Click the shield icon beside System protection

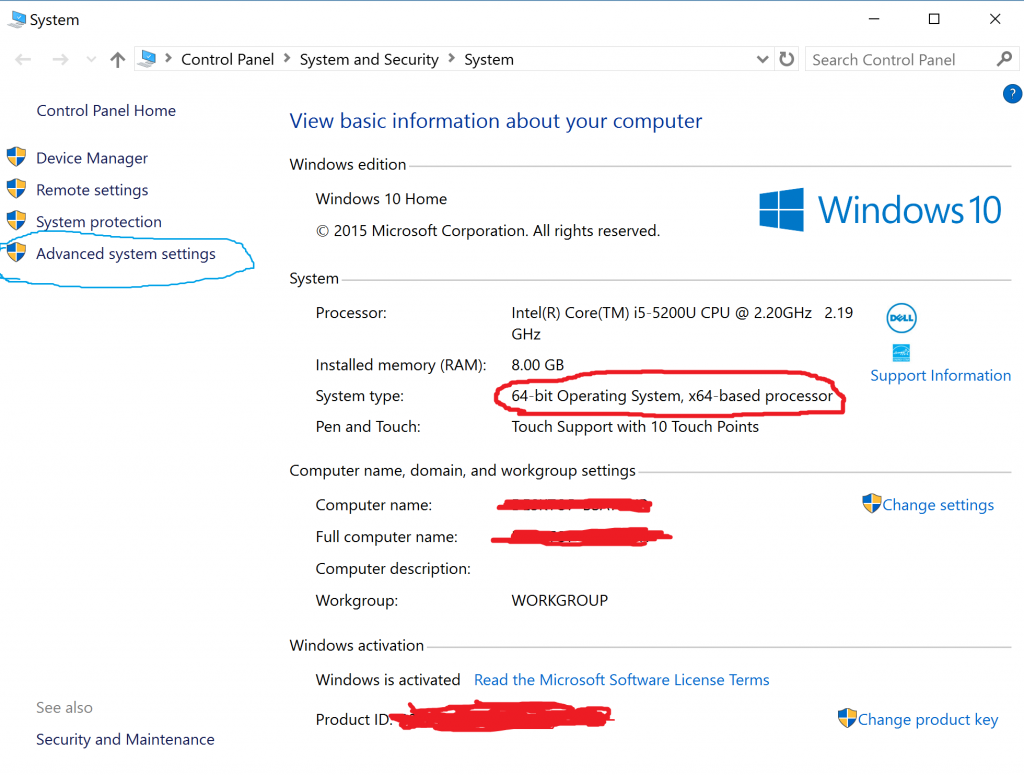coord(16,220)
